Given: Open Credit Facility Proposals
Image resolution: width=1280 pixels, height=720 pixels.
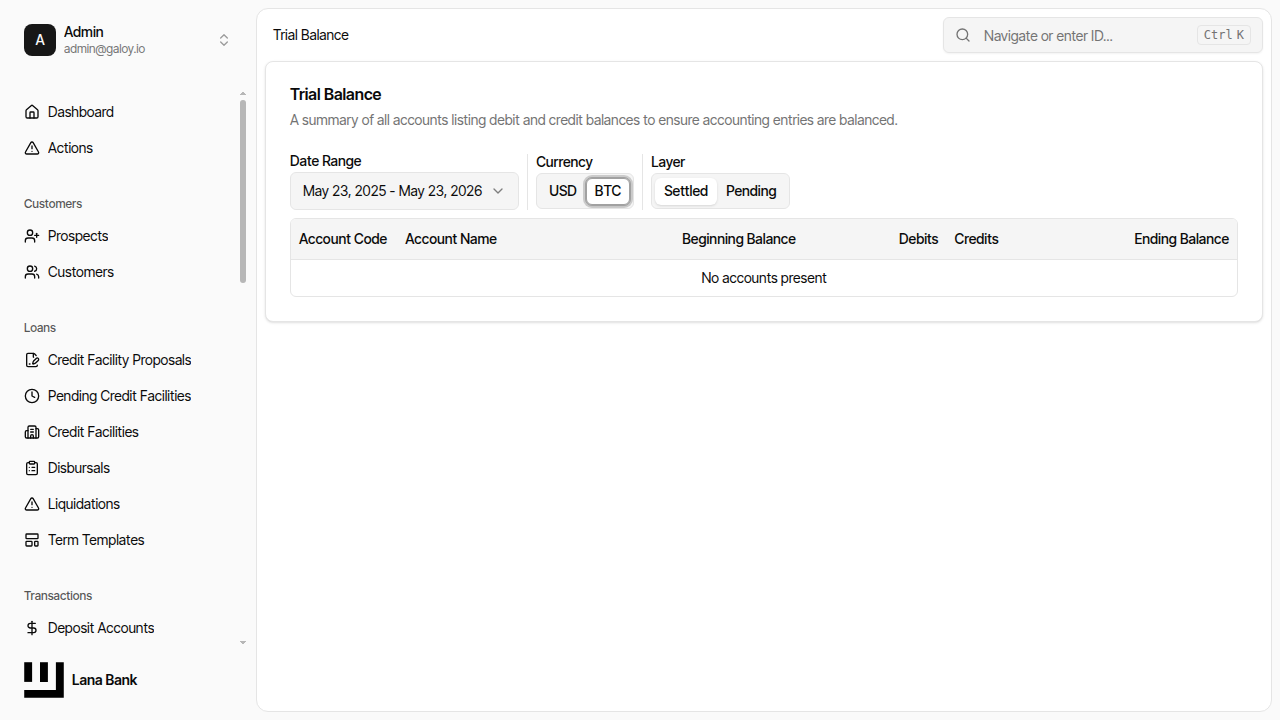Looking at the screenshot, I should pos(128,360).
